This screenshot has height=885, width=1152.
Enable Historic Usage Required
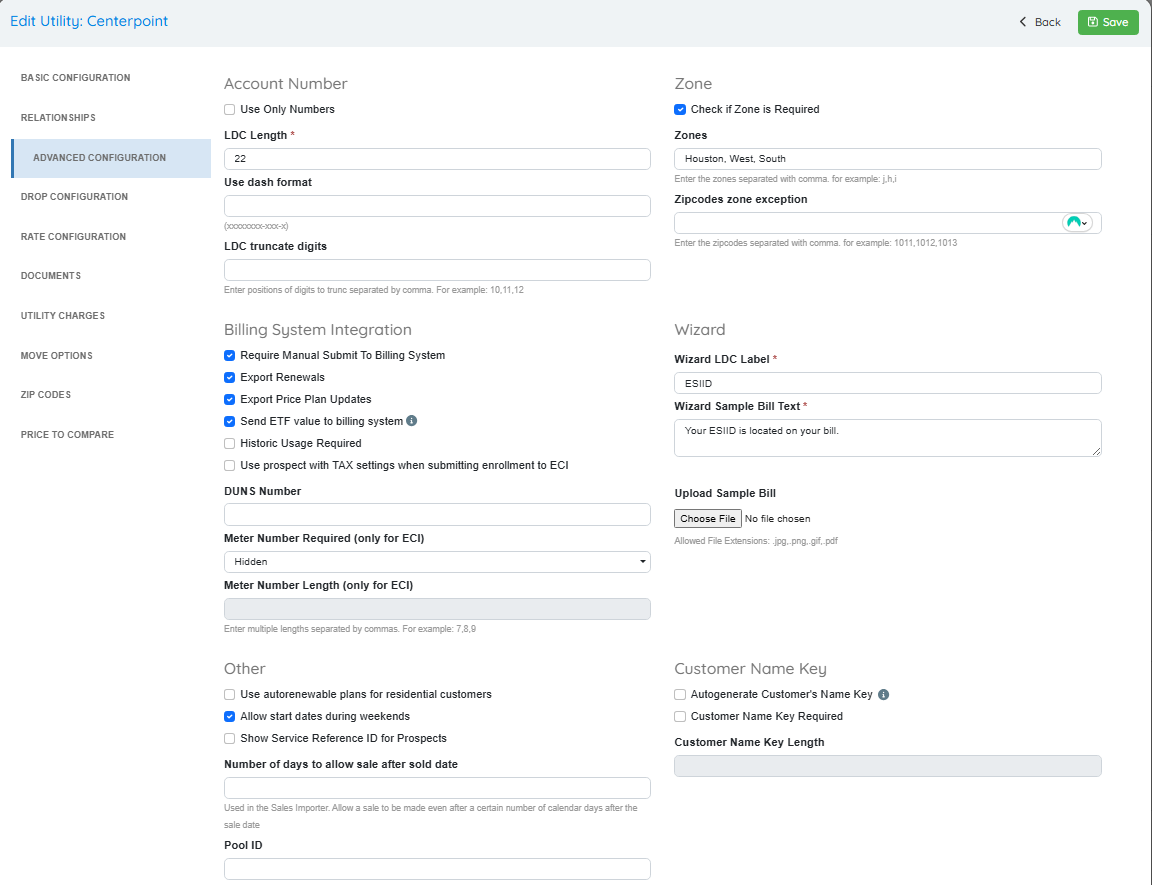(x=230, y=444)
